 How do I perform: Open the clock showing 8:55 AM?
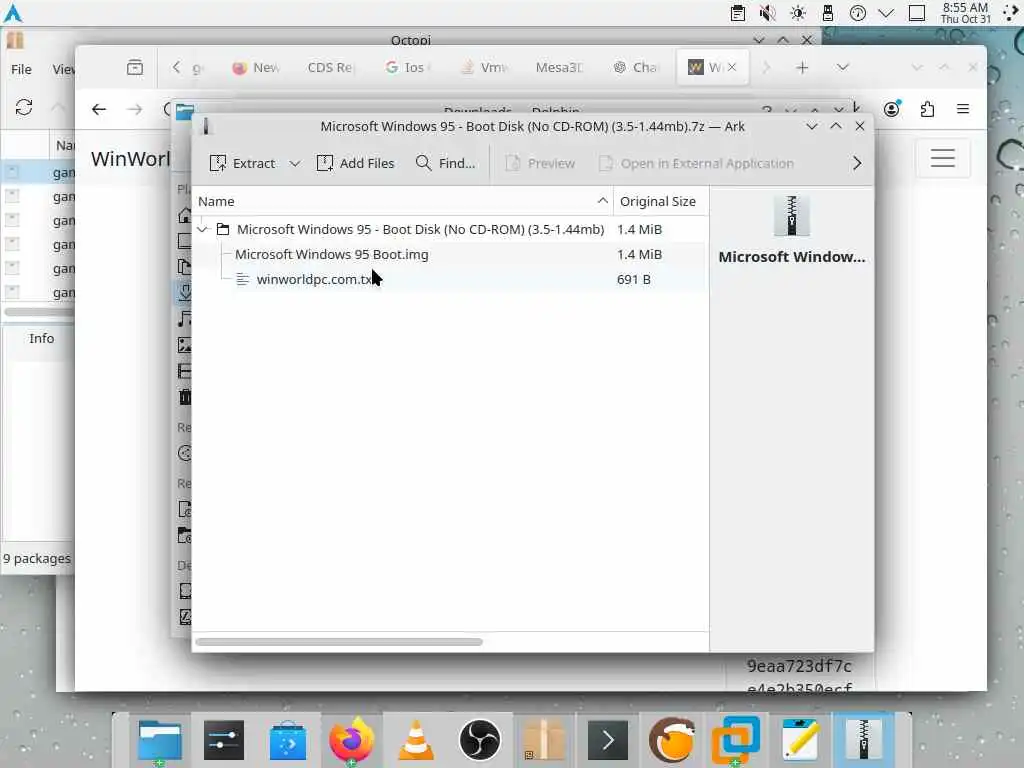pos(965,13)
